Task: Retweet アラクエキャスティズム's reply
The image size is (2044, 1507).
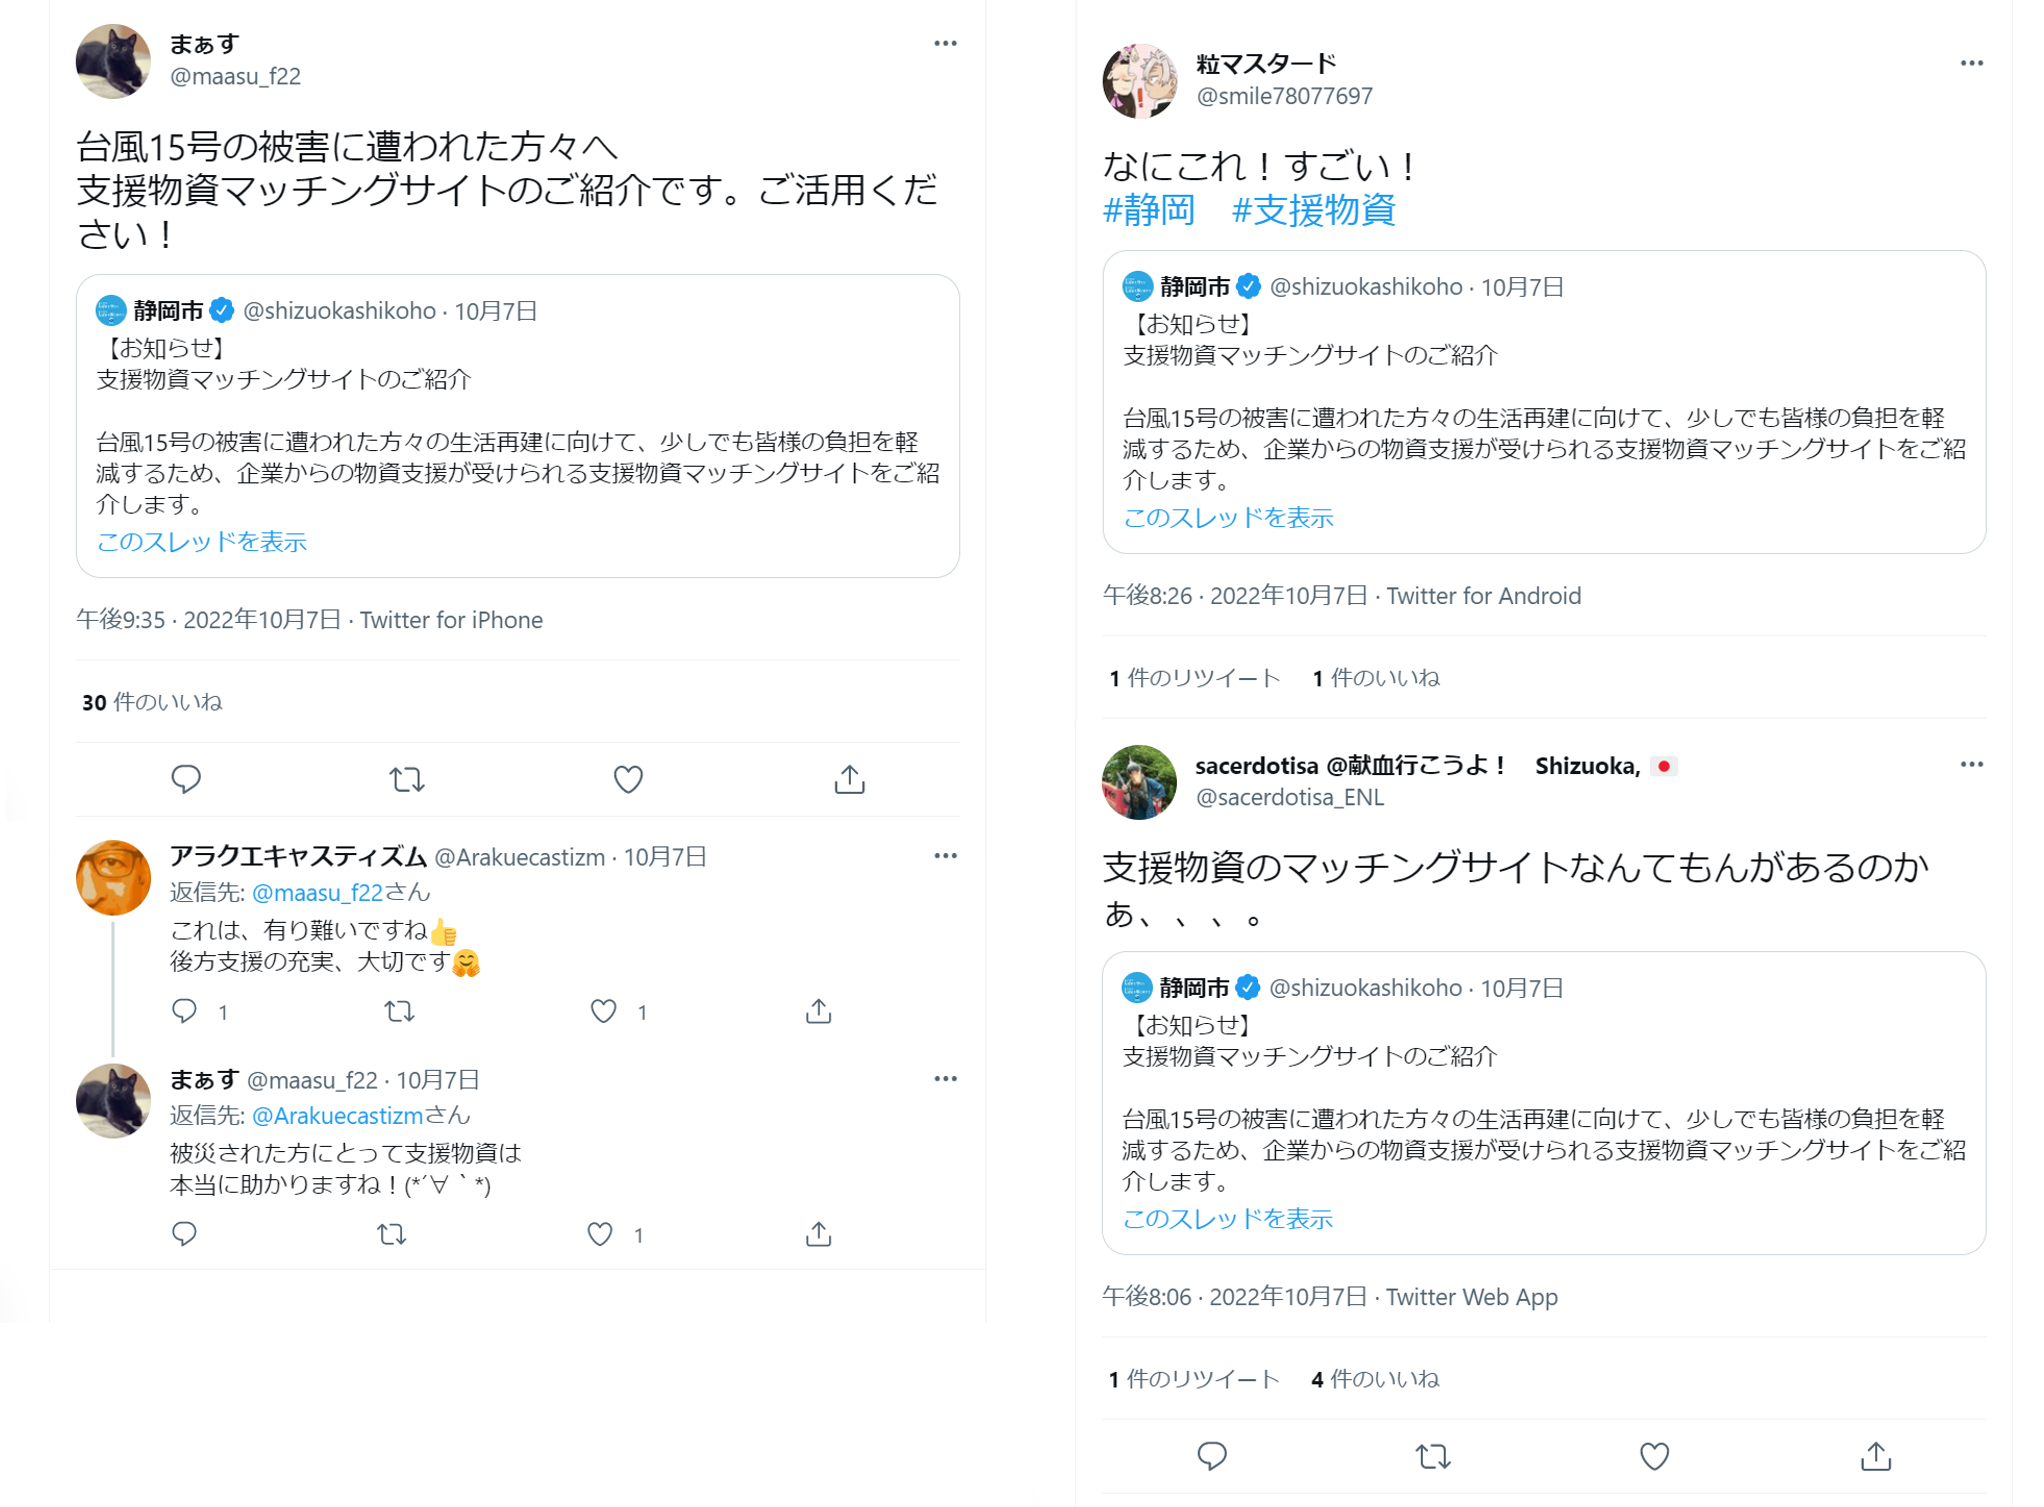Action: (x=400, y=1011)
